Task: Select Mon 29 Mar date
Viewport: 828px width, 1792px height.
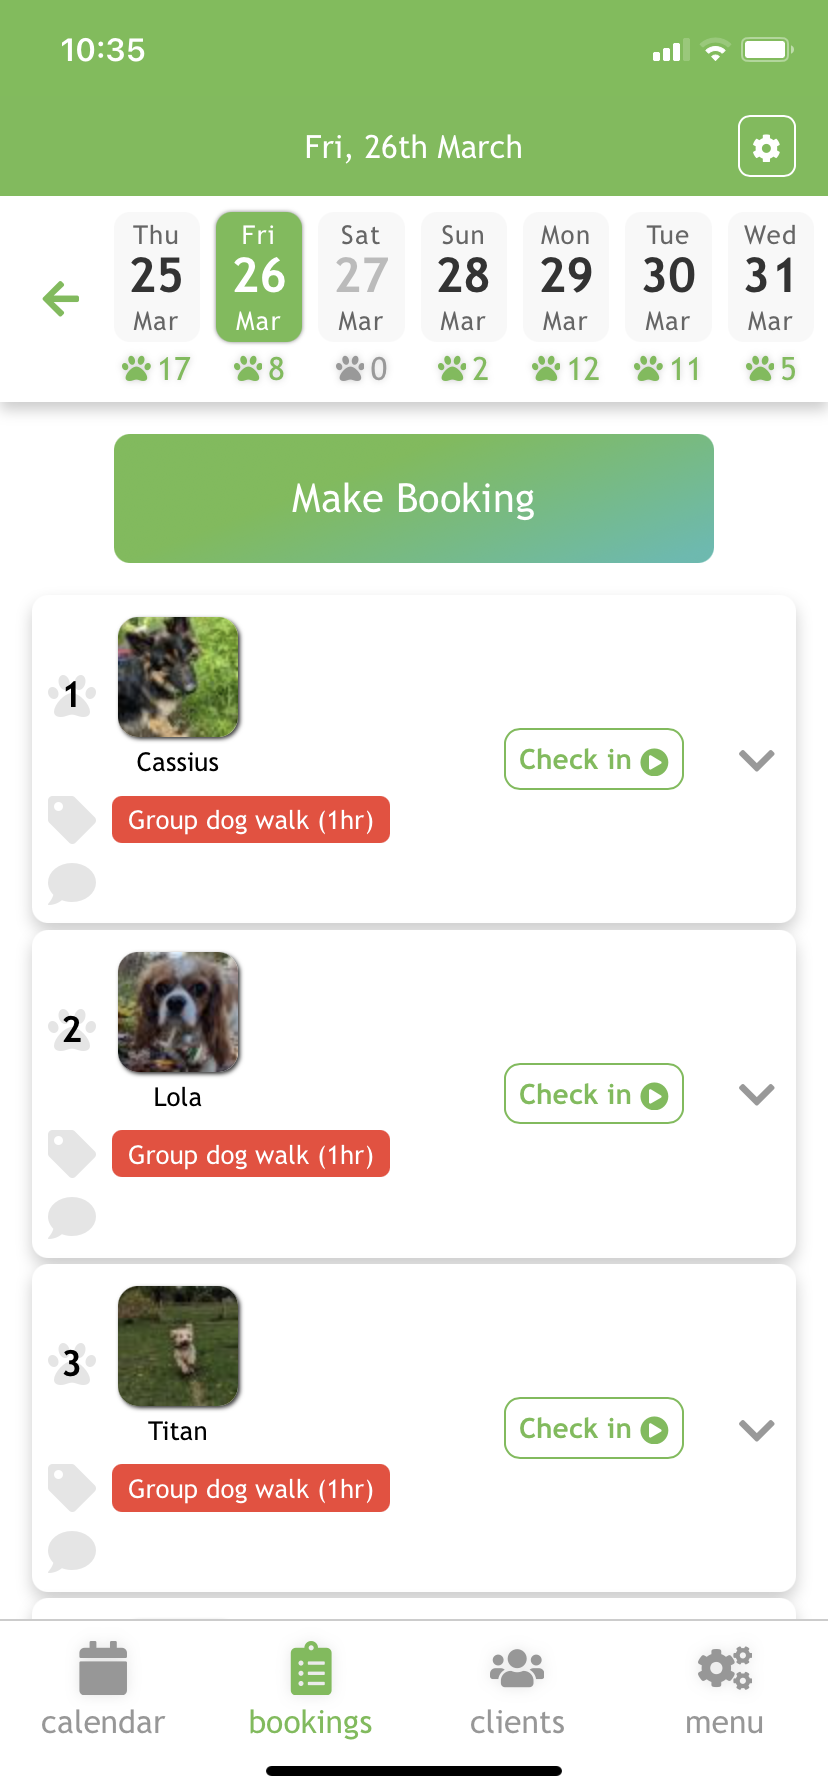Action: point(566,277)
